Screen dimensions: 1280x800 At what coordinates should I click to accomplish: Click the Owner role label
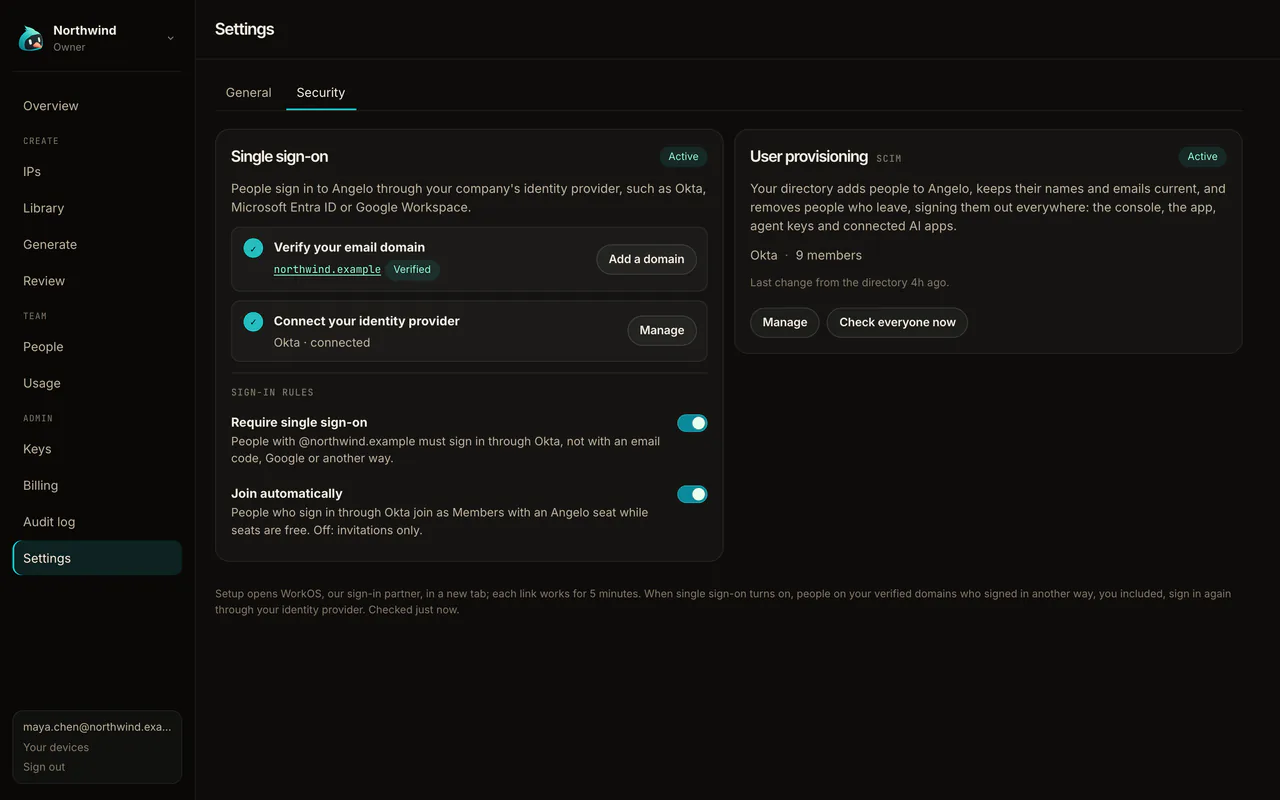69,47
